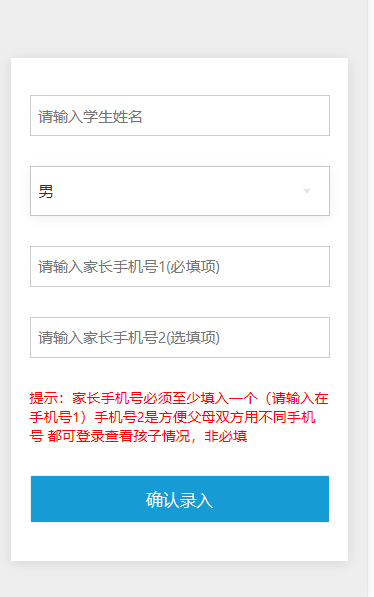The image size is (374, 597).
Task: Click the red 提示 hint text
Action: click(x=179, y=417)
